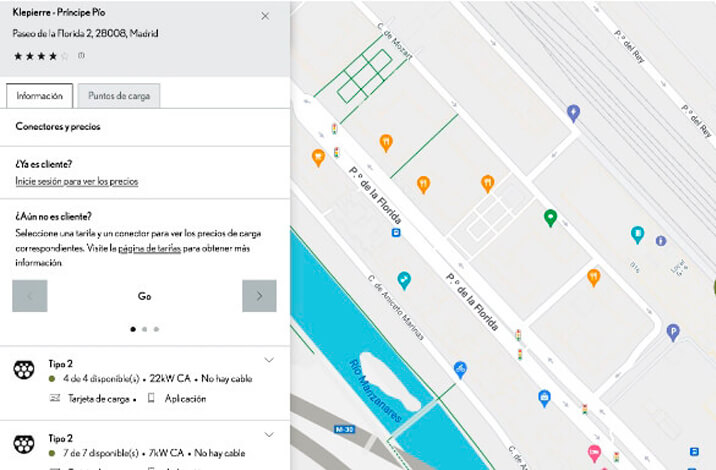The height and width of the screenshot is (470, 716).
Task: Expand the Tipo 2 22kW CA connector row
Action: [x=269, y=360]
